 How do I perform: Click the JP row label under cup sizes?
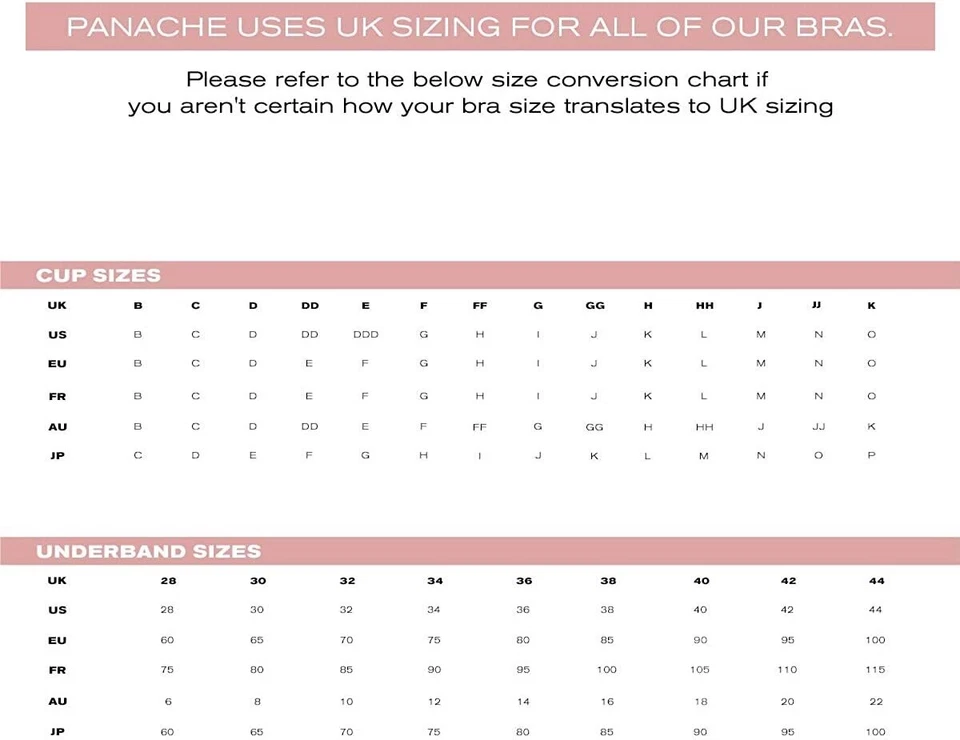point(58,456)
